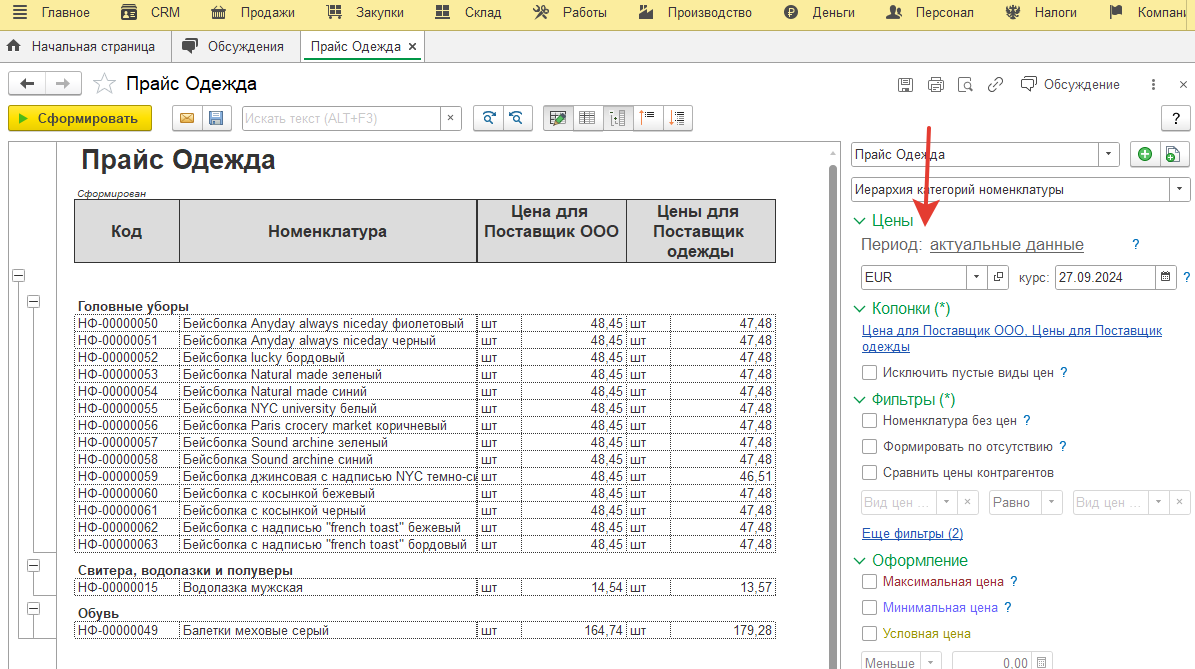This screenshot has height=669, width=1195.
Task: Click the find next search icon
Action: 487,118
